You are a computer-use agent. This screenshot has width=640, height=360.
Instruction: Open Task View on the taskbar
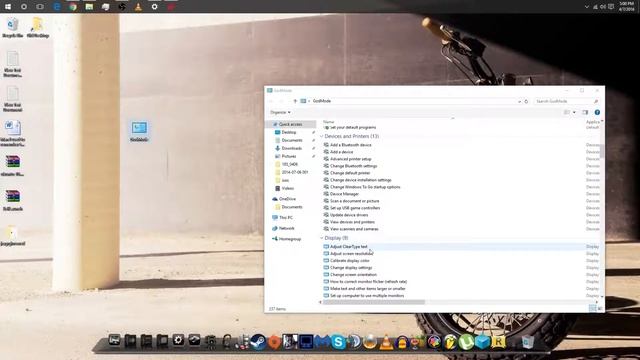click(40, 7)
